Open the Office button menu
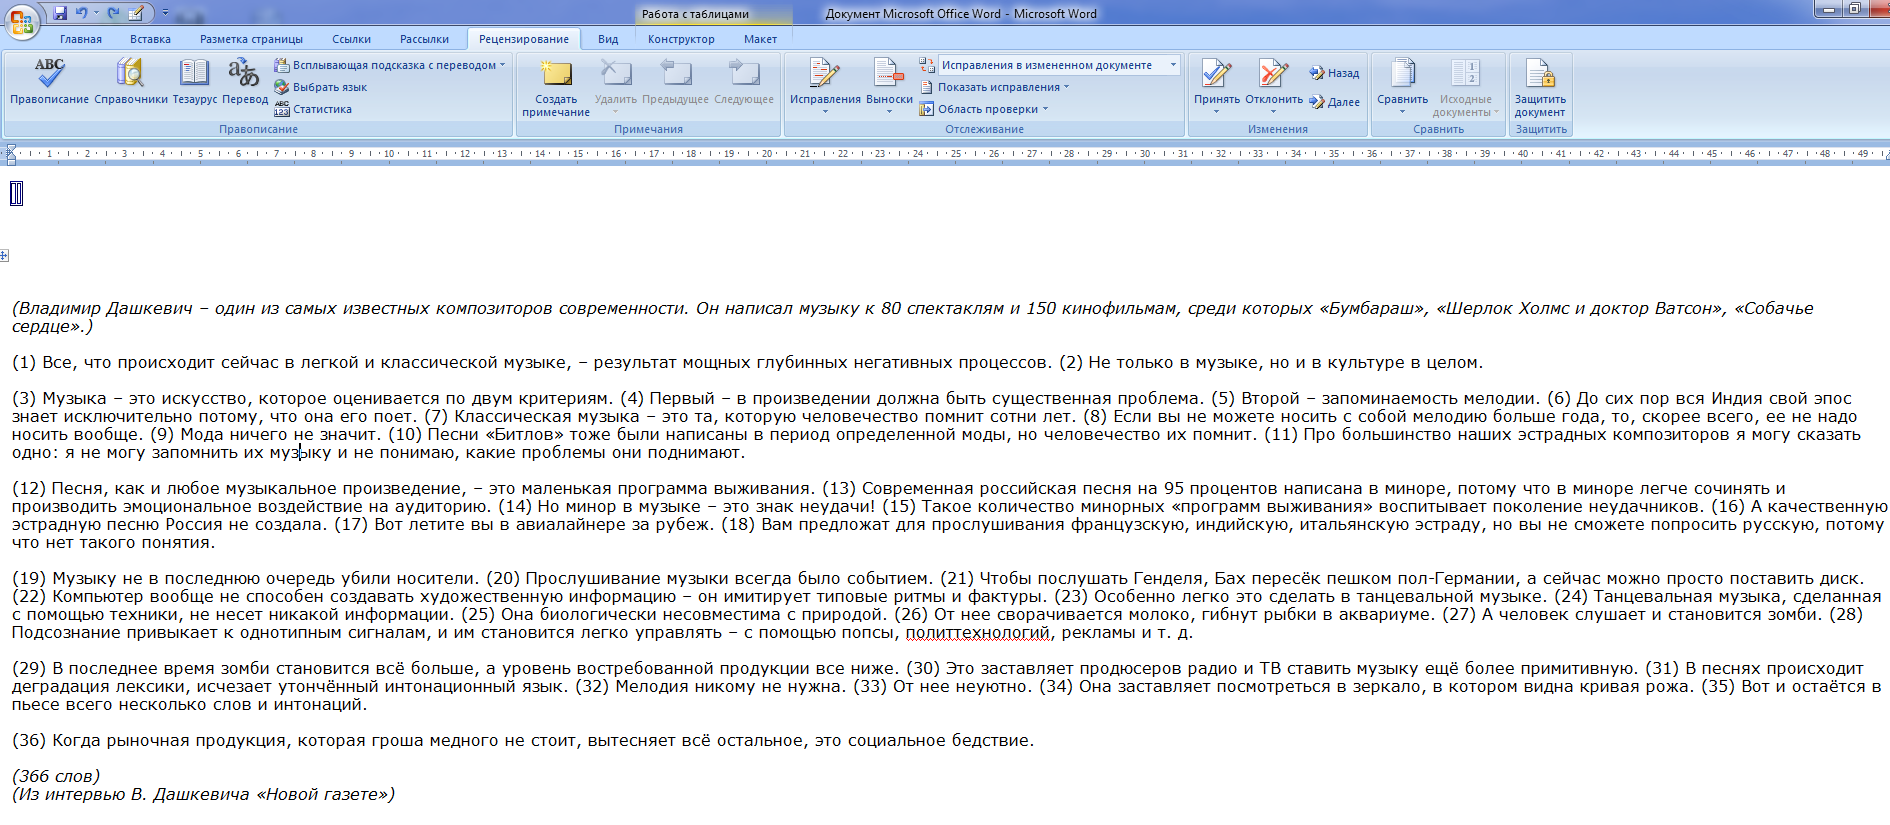This screenshot has height=825, width=1890. 21,21
